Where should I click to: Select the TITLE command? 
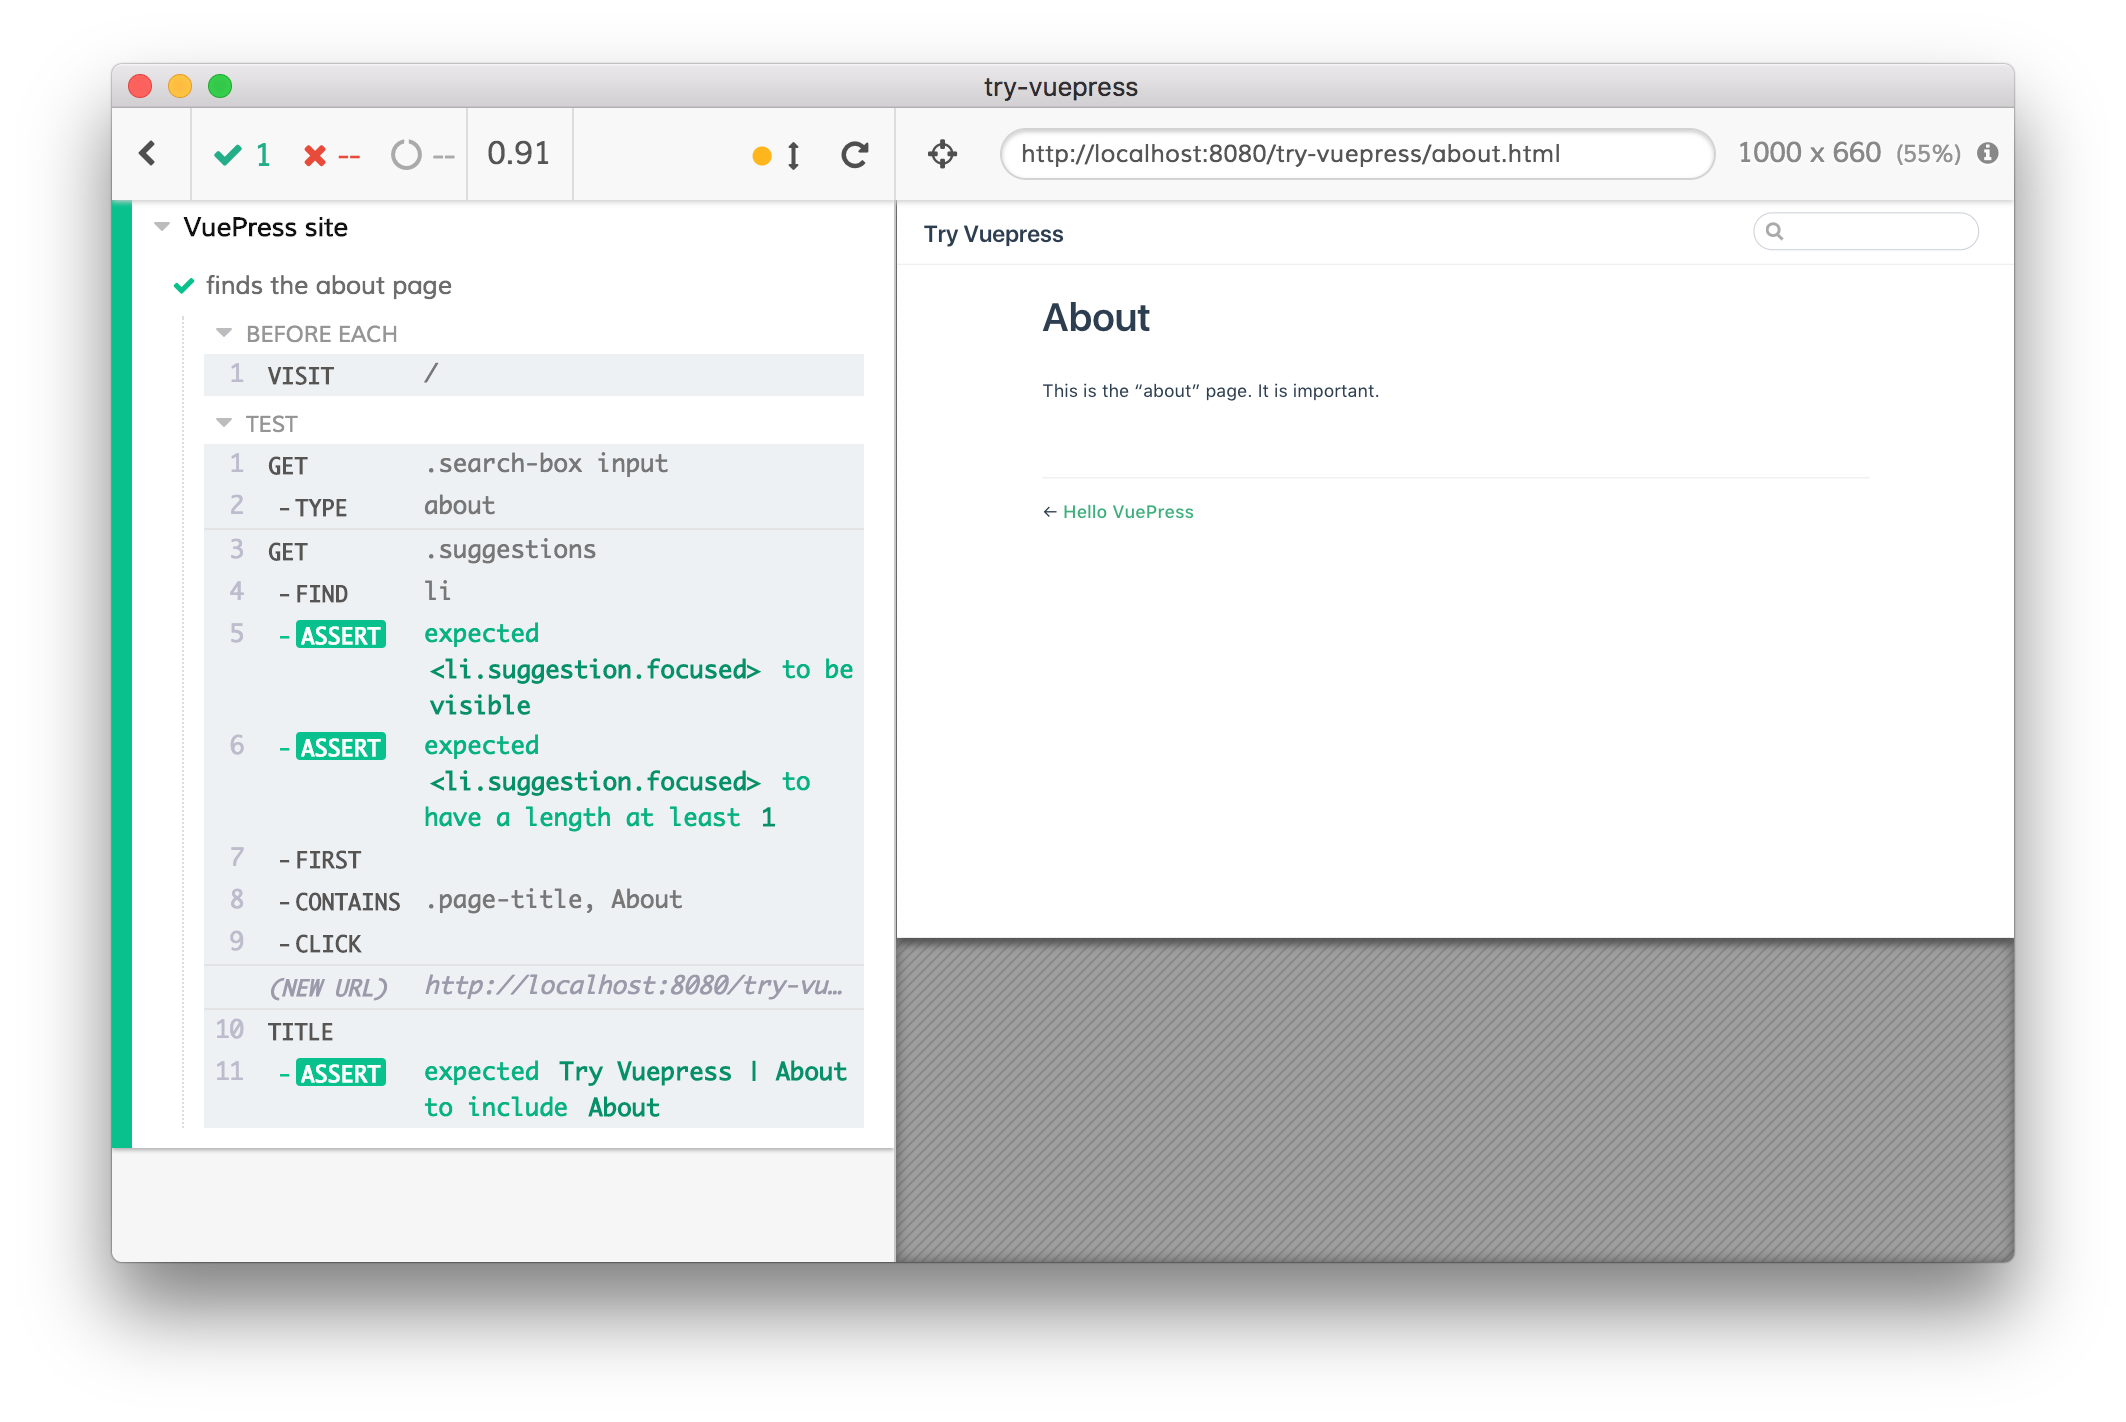[534, 1031]
